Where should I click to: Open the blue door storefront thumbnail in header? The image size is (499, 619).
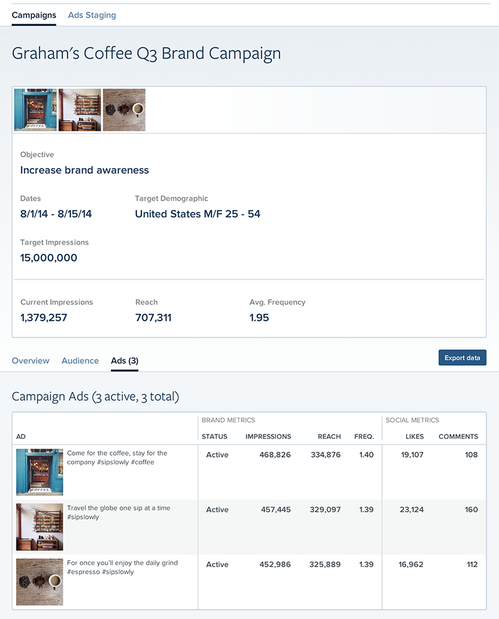(x=36, y=110)
